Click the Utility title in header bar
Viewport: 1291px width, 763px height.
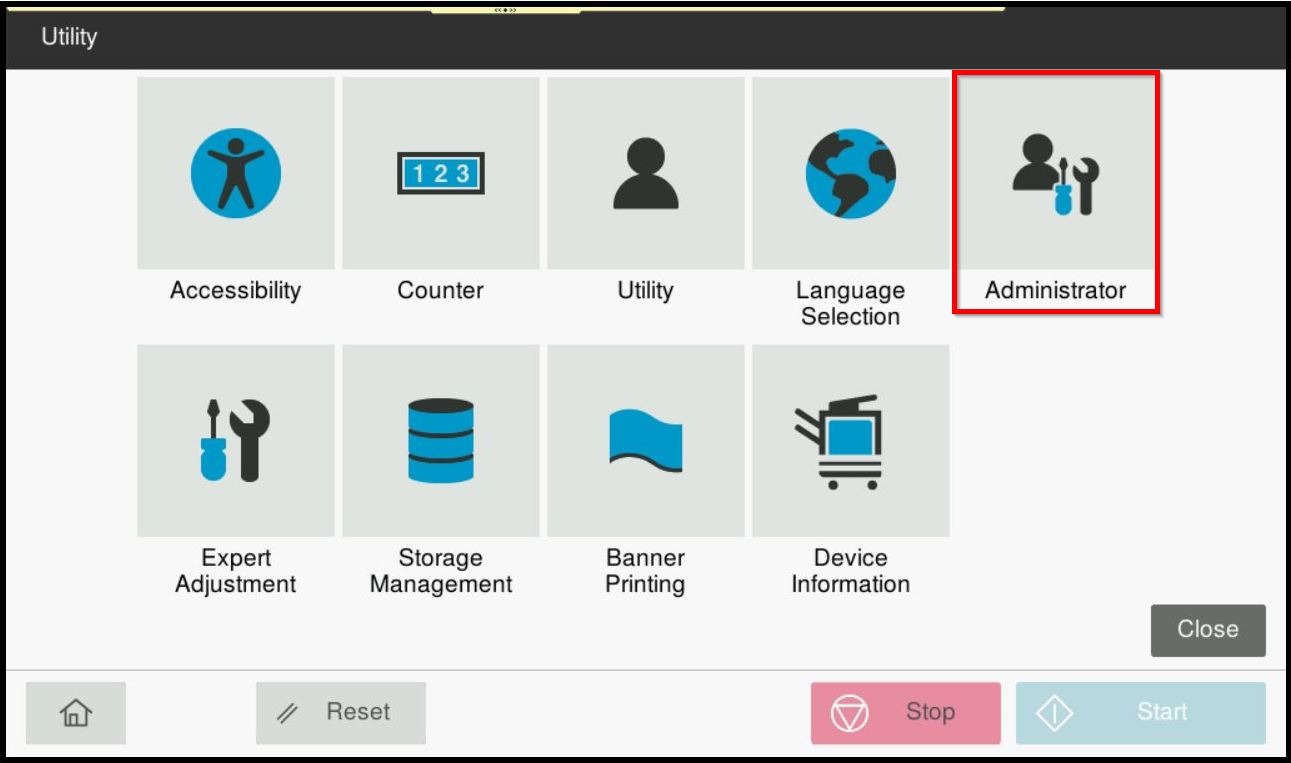coord(69,37)
